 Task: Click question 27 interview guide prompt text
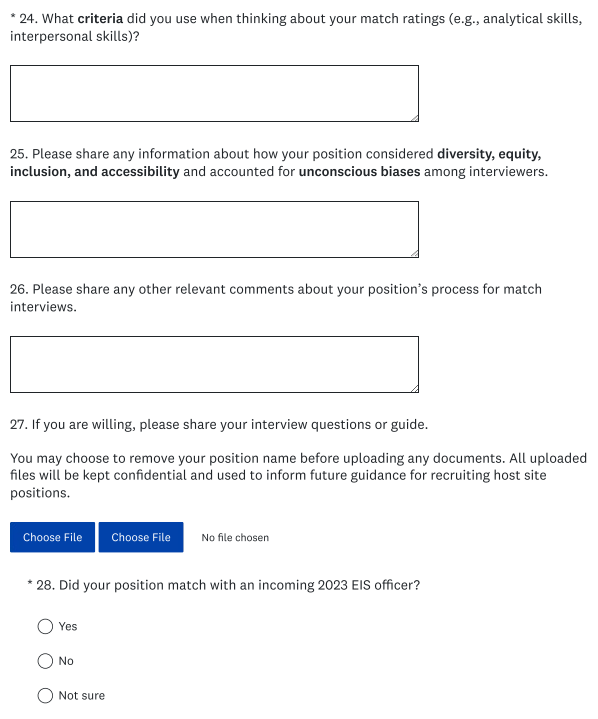[x=219, y=425]
